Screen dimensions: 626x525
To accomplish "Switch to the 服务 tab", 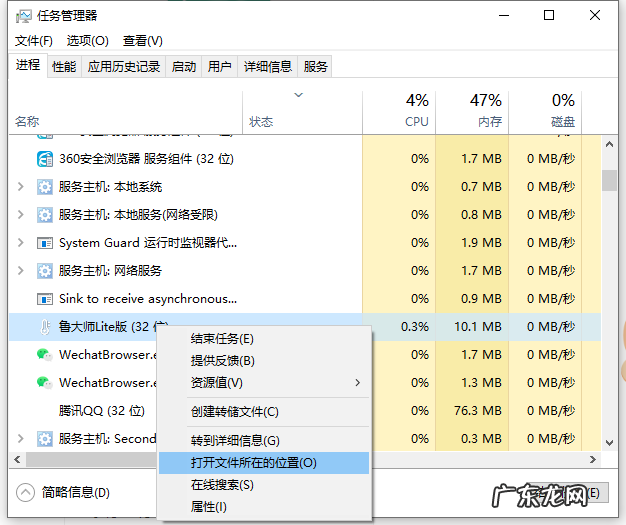I will coord(315,66).
